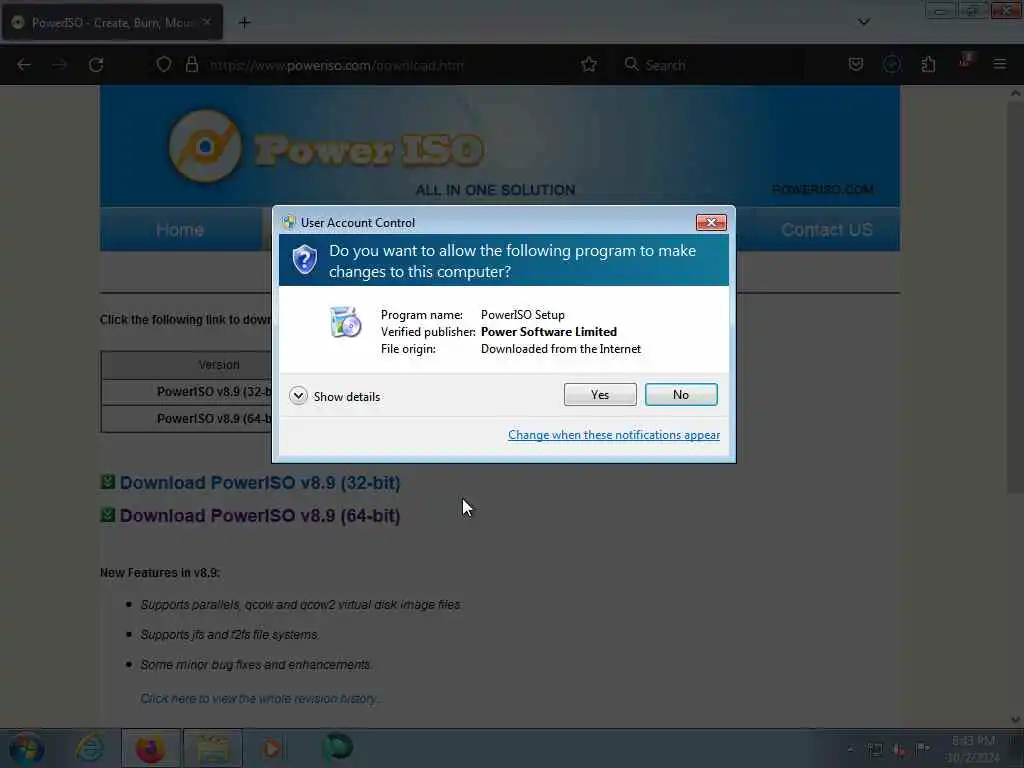
Task: Click Download PowerISO v8.9 (64-bit) link
Action: click(260, 515)
